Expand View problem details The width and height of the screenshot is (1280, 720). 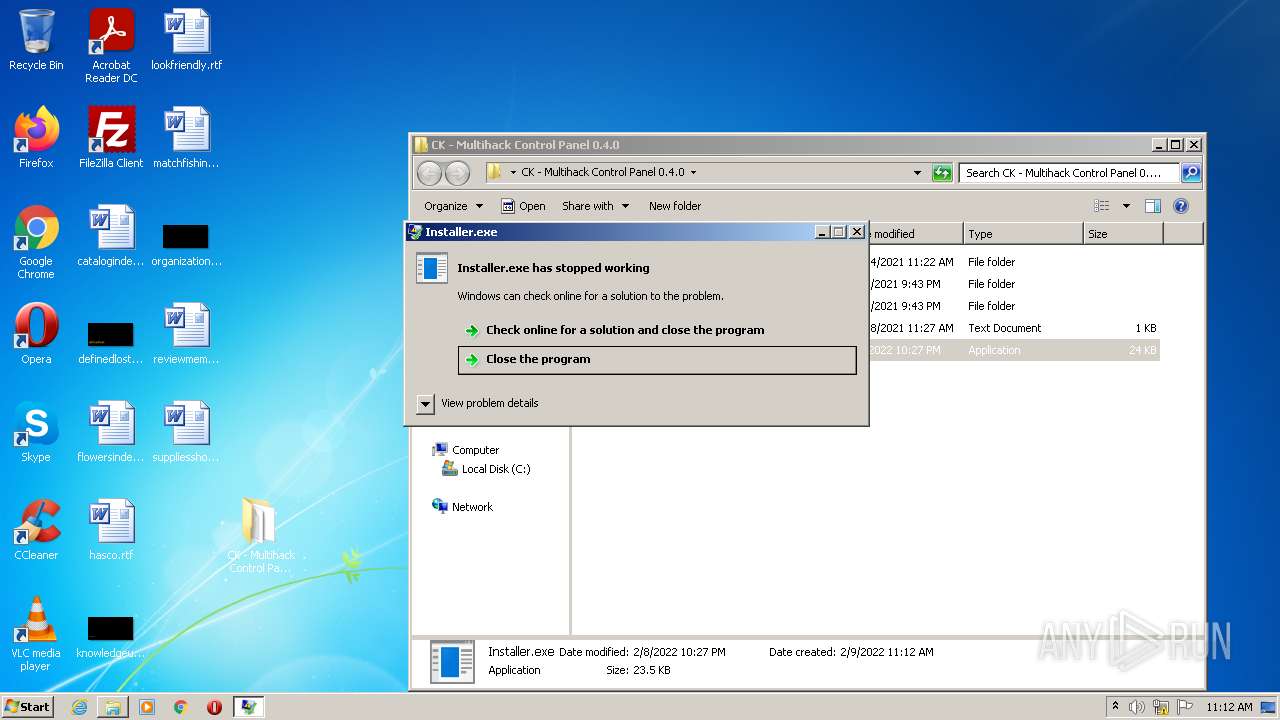(x=478, y=403)
